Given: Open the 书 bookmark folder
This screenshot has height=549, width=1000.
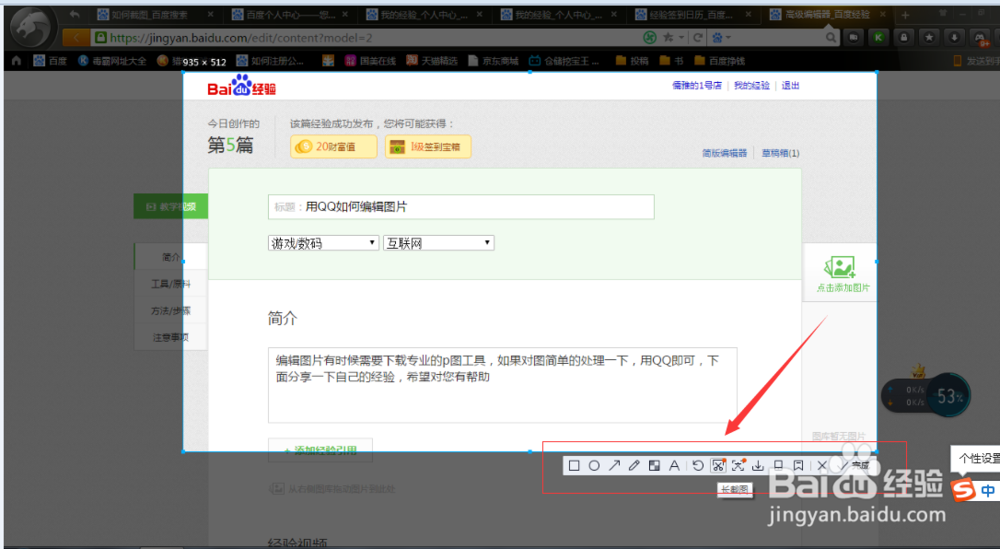Looking at the screenshot, I should (x=672, y=61).
